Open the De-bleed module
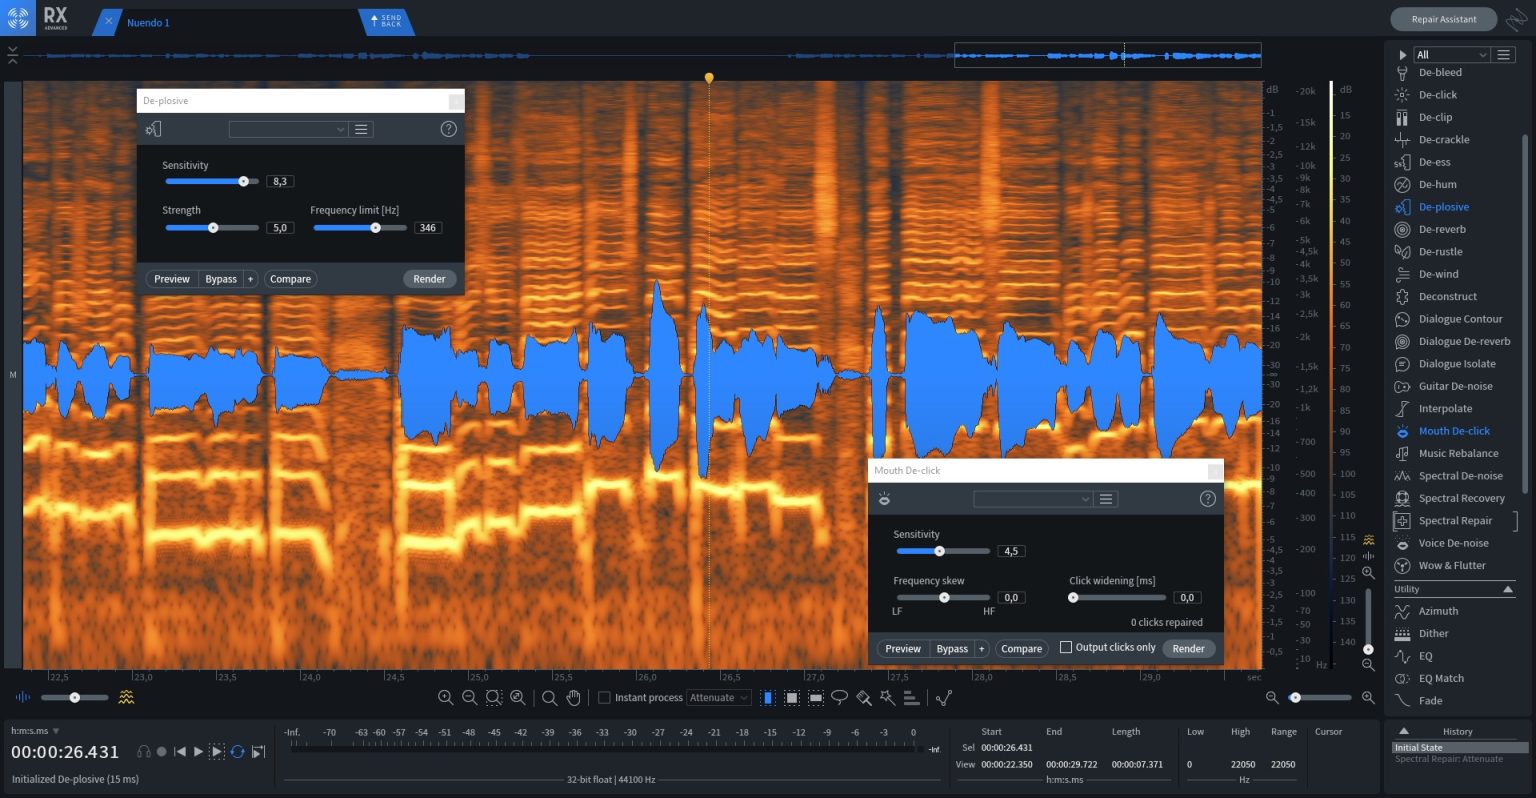Screen dimensions: 1536x798 pyautogui.click(x=1440, y=72)
